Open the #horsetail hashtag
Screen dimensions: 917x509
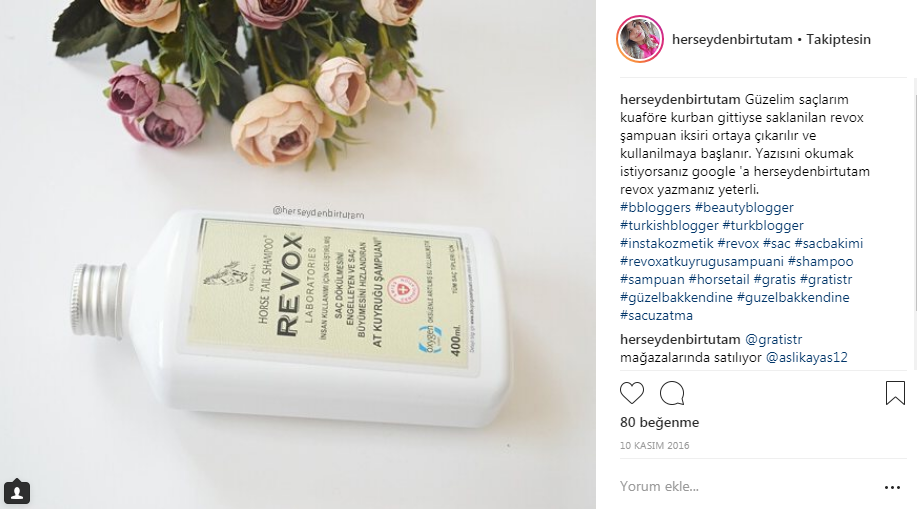click(x=719, y=280)
